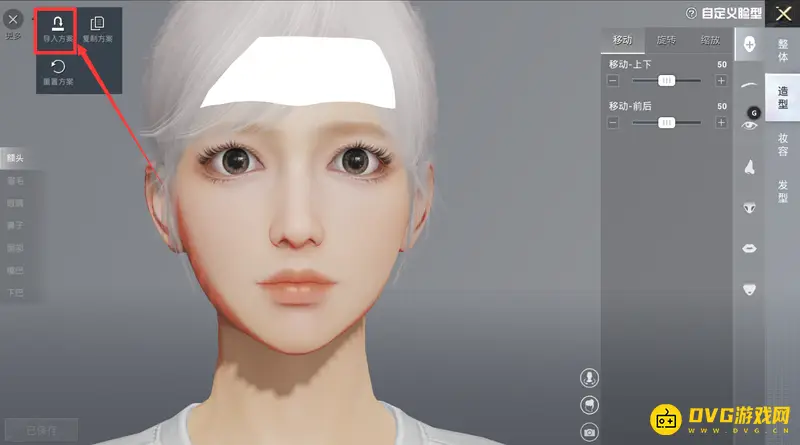Screen dimensions: 800x445
Task: Click the 移动-上下 value 50
Action: coord(721,65)
